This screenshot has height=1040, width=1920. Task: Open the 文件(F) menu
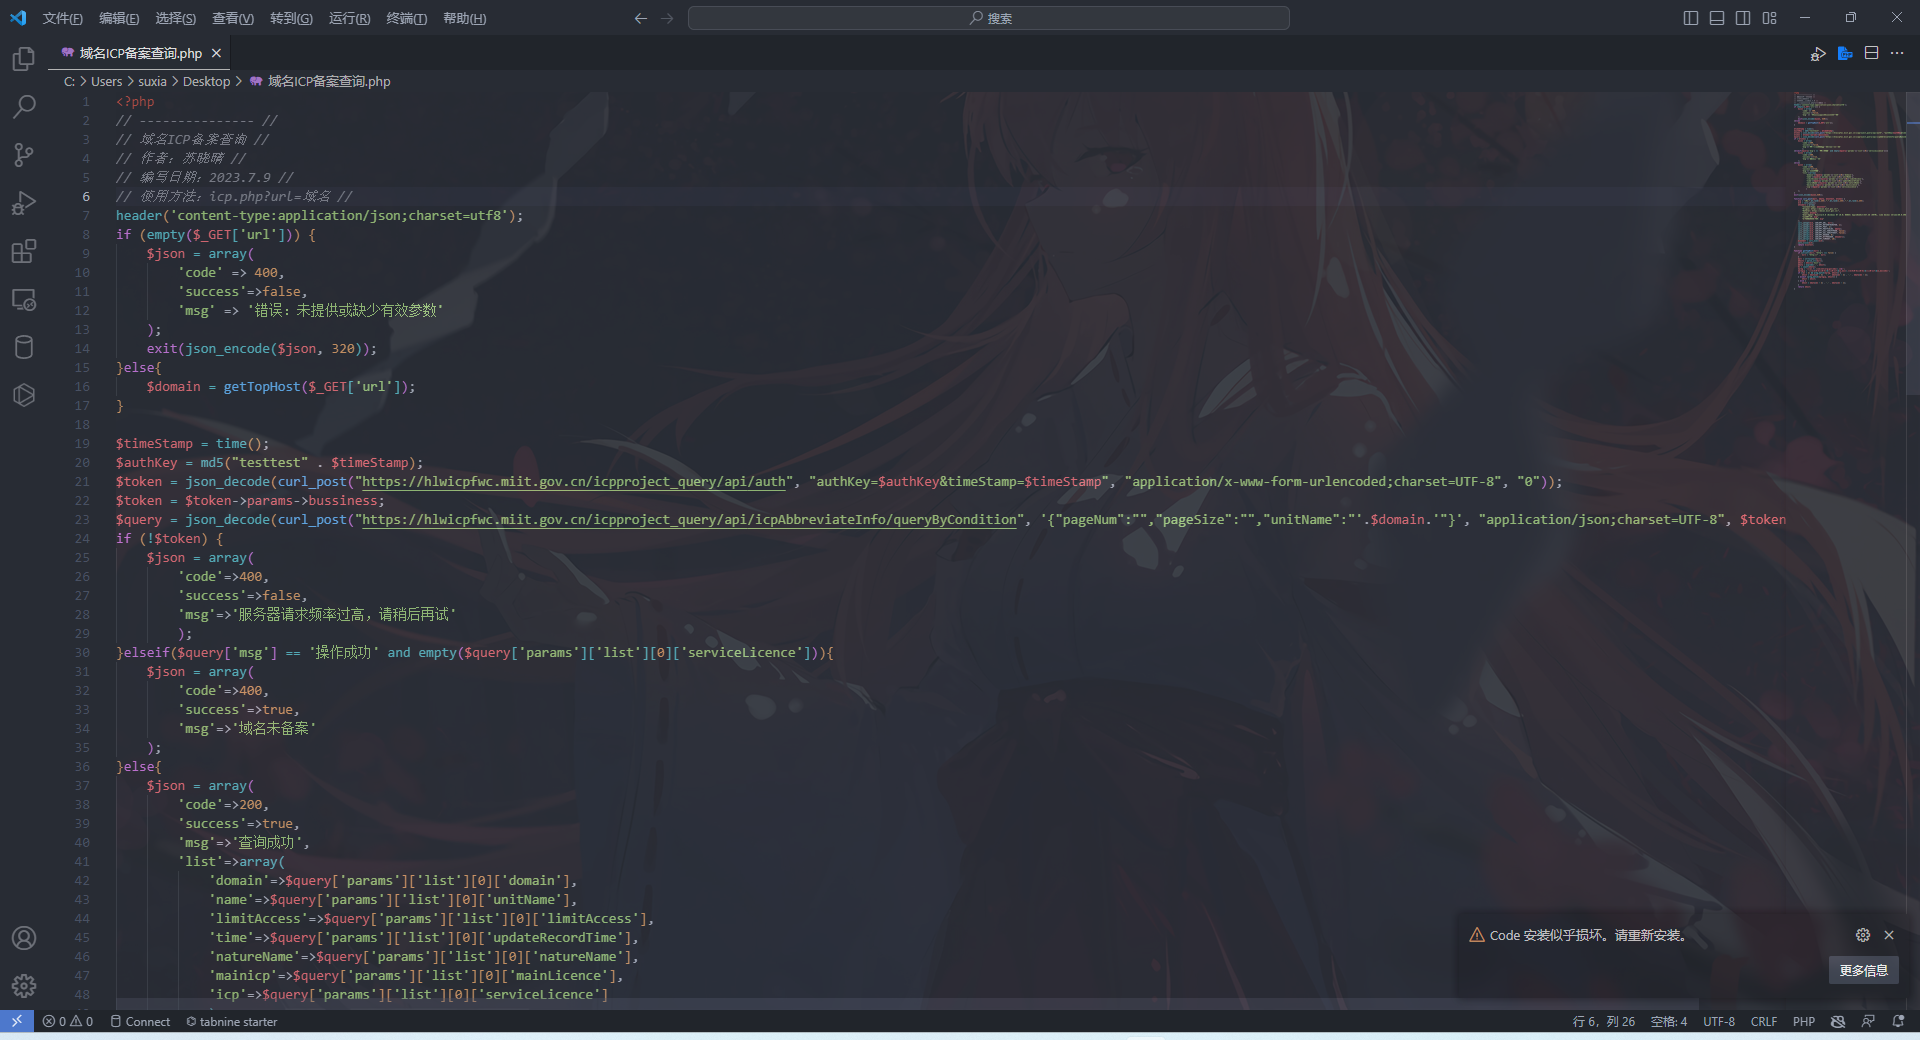point(62,18)
